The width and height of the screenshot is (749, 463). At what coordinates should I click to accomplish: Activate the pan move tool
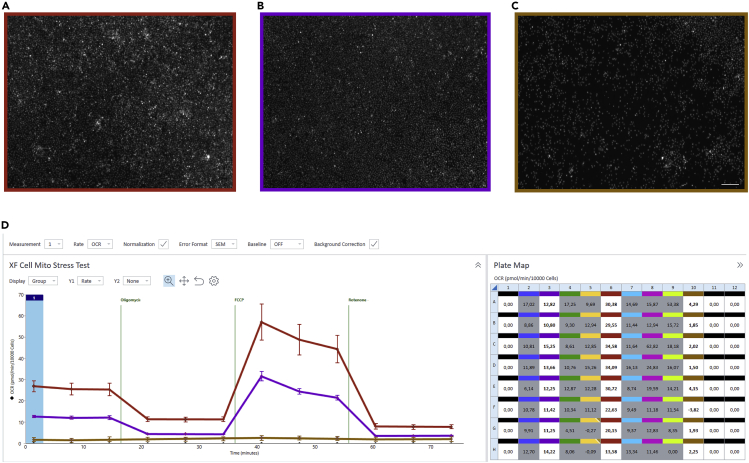[x=184, y=281]
